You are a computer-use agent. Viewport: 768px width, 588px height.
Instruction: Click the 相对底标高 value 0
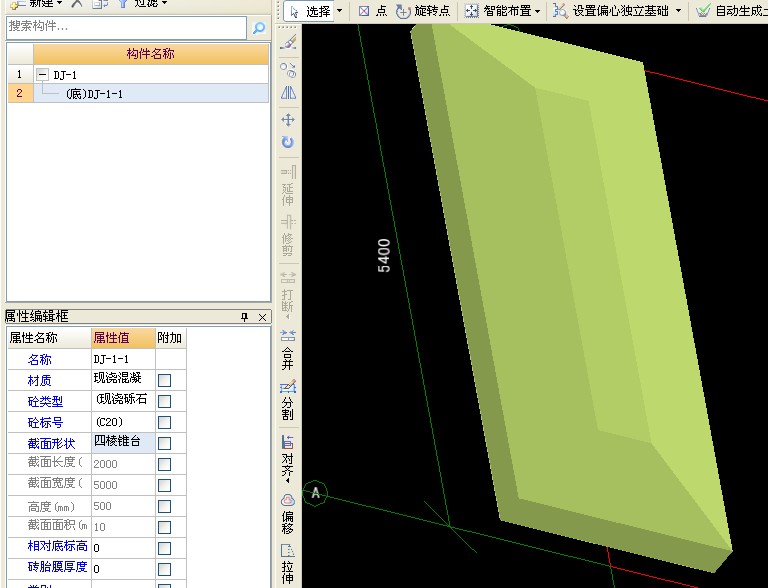123,548
